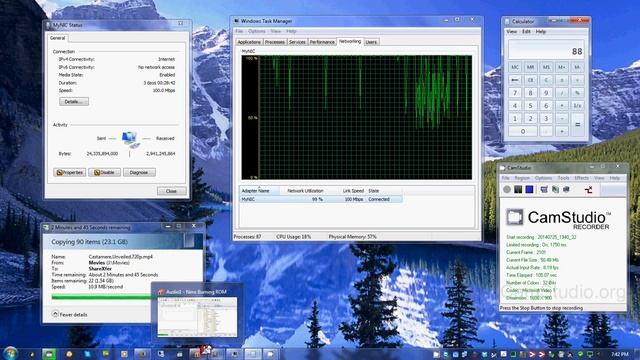
Task: Click the Disable button in MyNIC Status
Action: [x=104, y=172]
